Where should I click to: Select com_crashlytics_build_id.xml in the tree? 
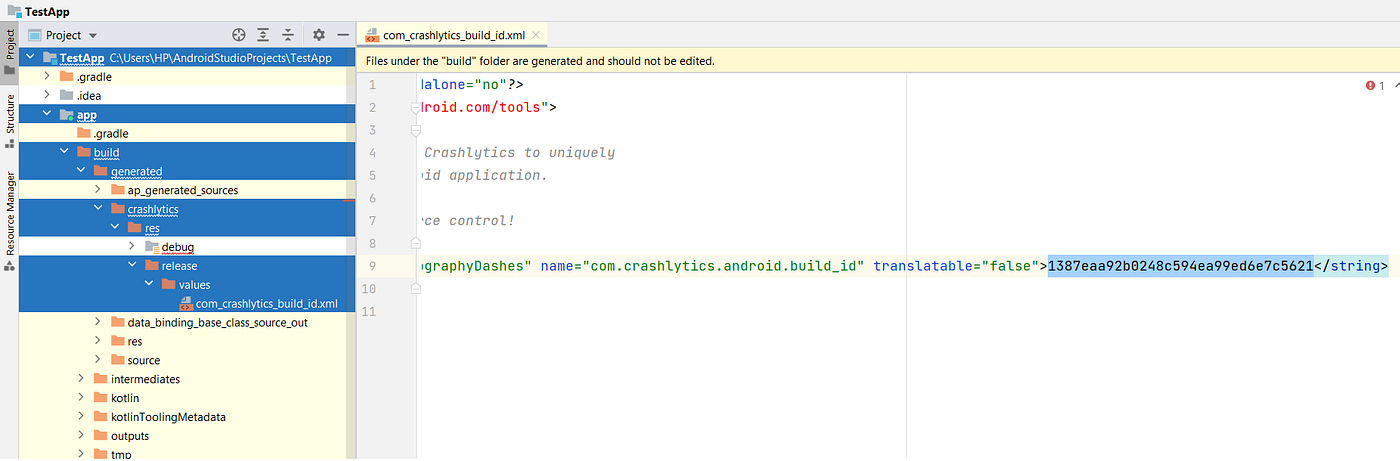(187, 304)
